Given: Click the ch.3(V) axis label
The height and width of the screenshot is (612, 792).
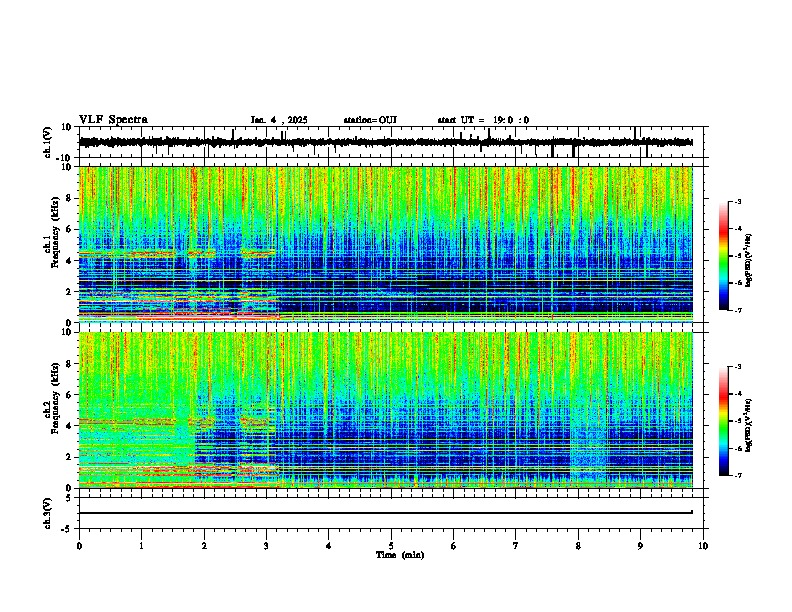Looking at the screenshot, I should [48, 513].
